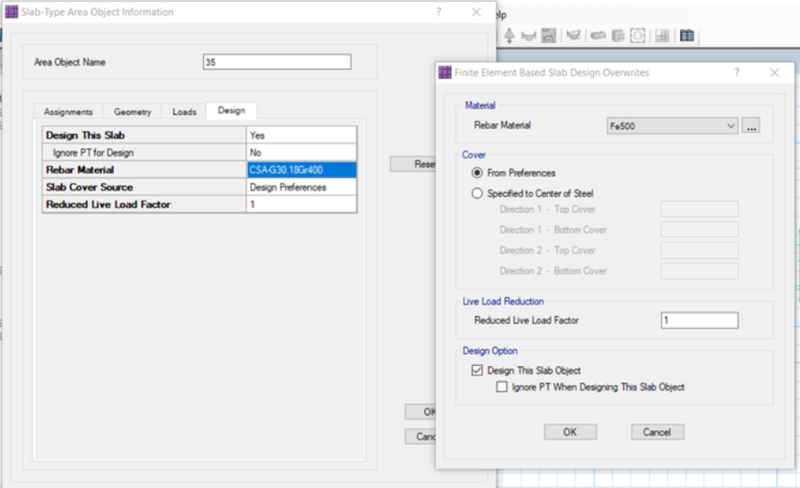Click the Area Object Name input field
This screenshot has height=488, width=800.
coord(277,62)
